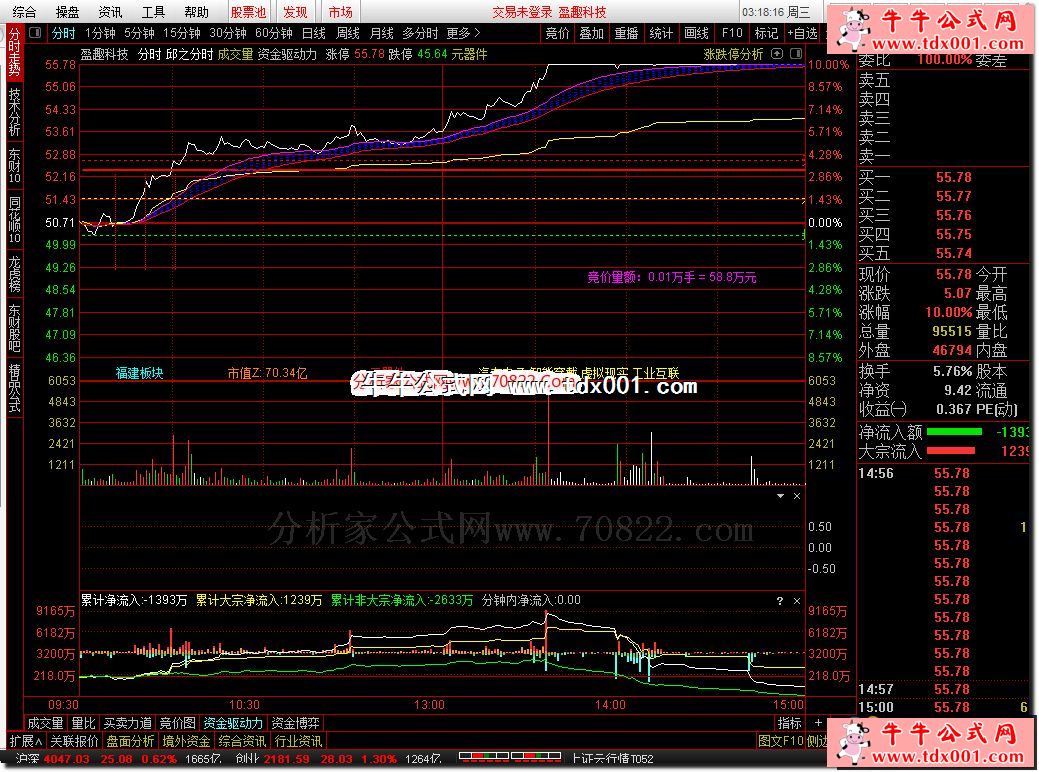1039x772 pixels.
Task: Toggle the panel icon right of 涨跌停分析
Action: 796,54
